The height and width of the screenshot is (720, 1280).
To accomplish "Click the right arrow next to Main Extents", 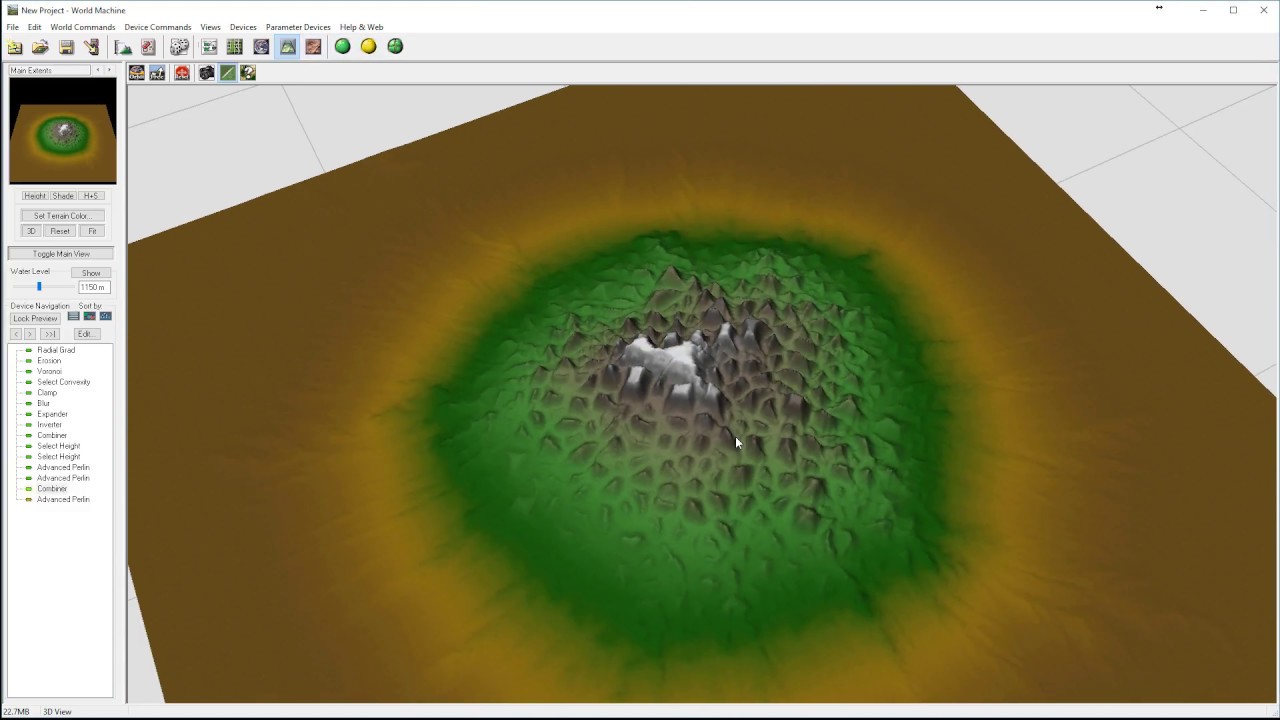I will (109, 71).
